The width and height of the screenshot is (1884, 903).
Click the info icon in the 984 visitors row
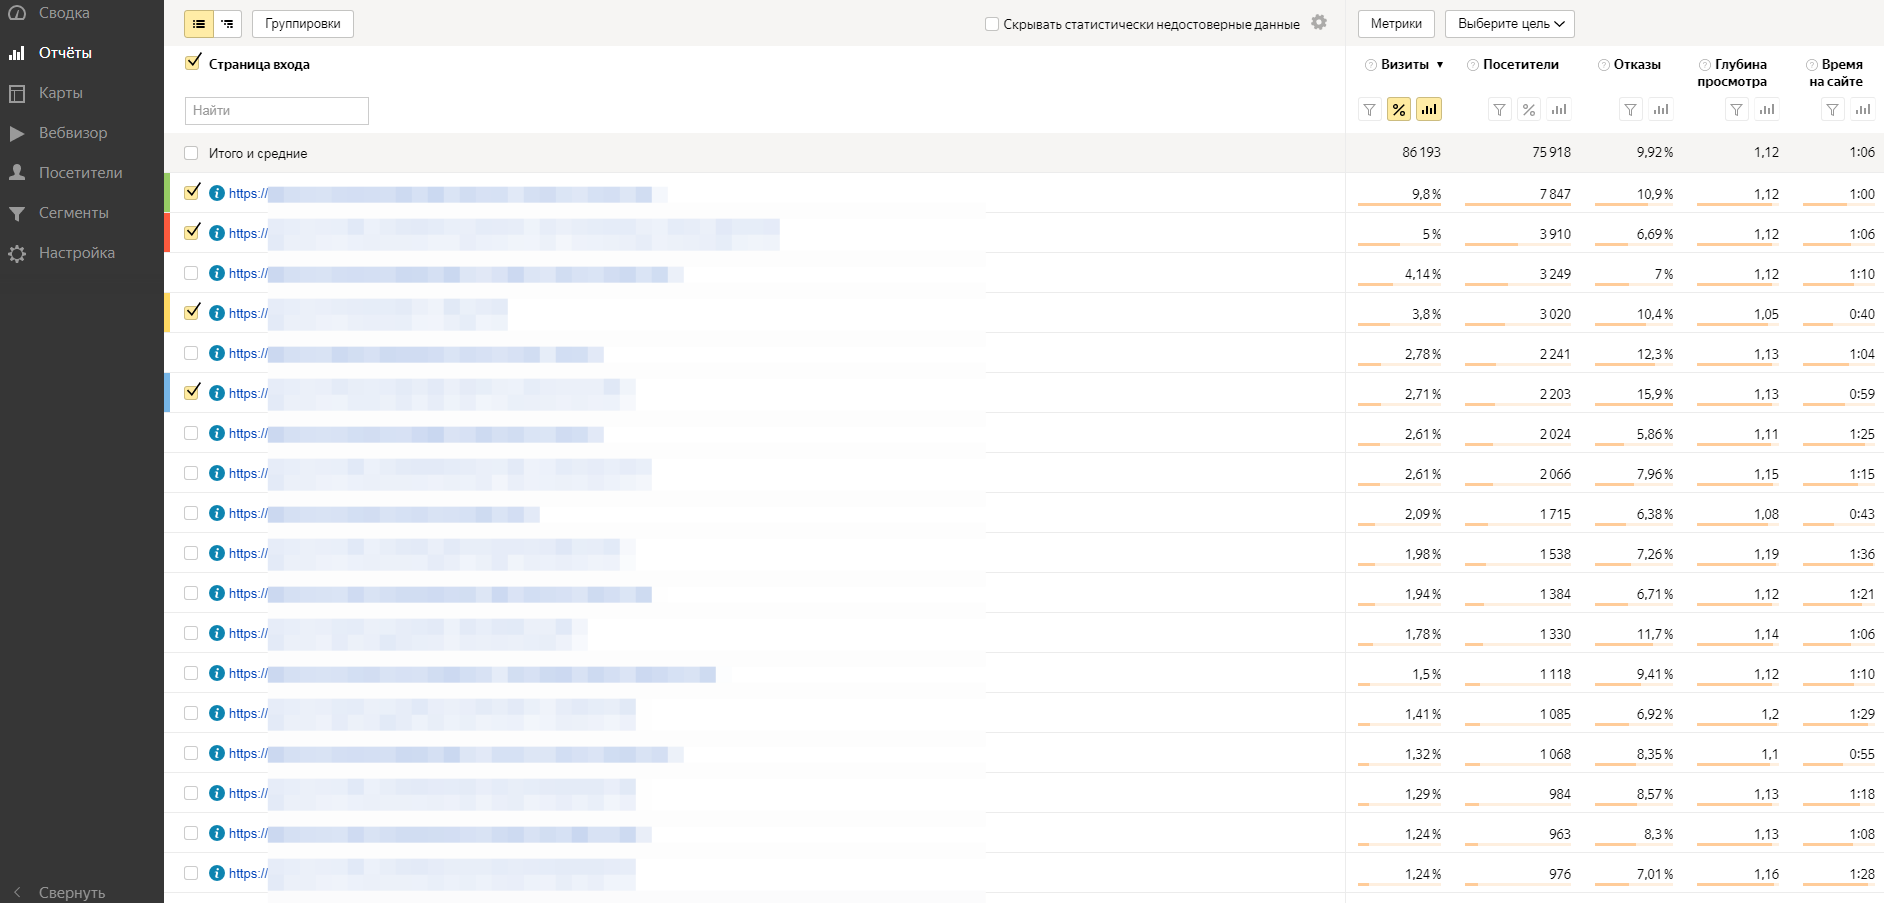pyautogui.click(x=217, y=793)
